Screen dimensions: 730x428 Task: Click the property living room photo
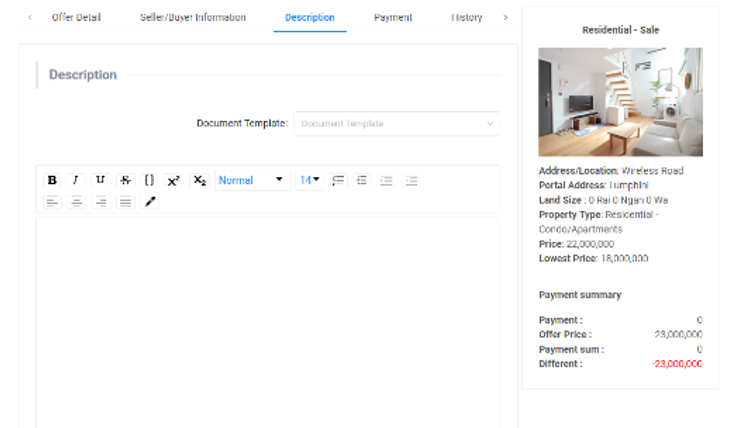click(620, 102)
